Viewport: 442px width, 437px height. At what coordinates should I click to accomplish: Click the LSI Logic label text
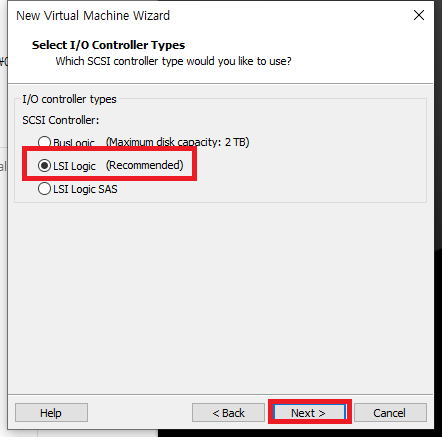[x=74, y=166]
